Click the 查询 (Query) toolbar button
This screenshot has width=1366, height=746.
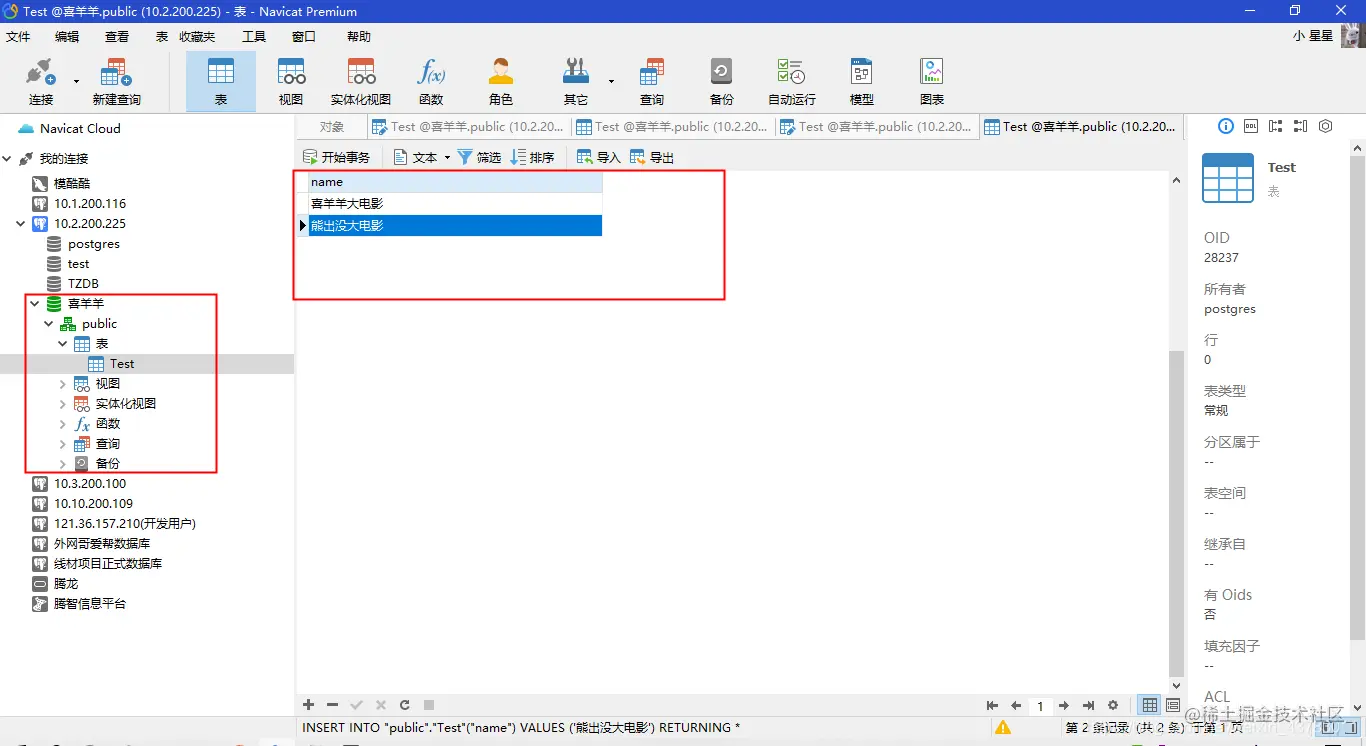(x=652, y=82)
